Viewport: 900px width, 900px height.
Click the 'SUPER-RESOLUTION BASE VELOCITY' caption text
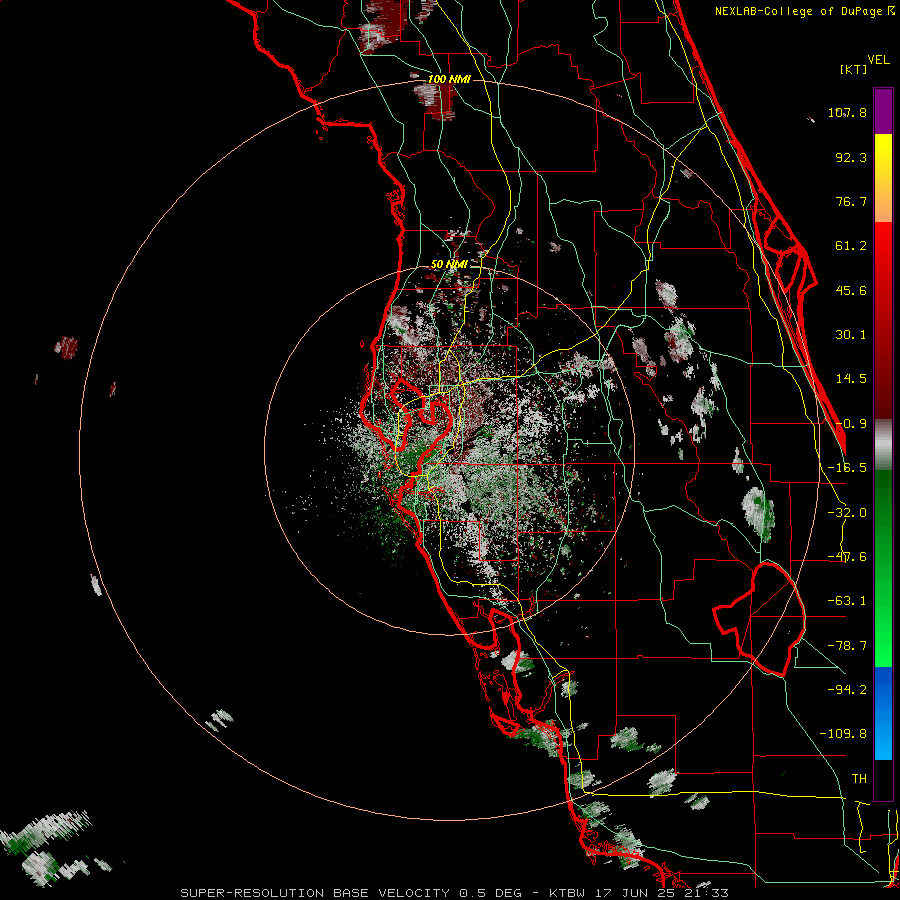click(x=315, y=893)
